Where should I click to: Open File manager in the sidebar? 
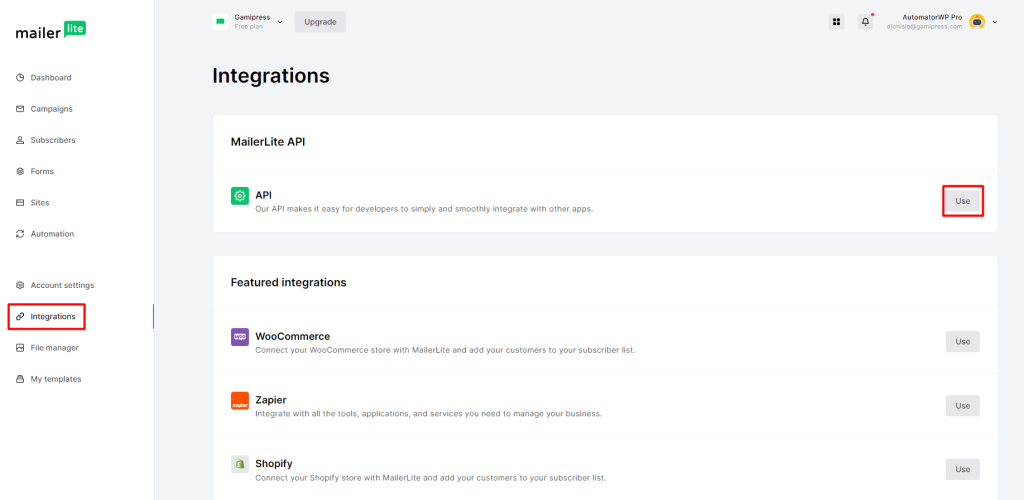[x=54, y=348]
